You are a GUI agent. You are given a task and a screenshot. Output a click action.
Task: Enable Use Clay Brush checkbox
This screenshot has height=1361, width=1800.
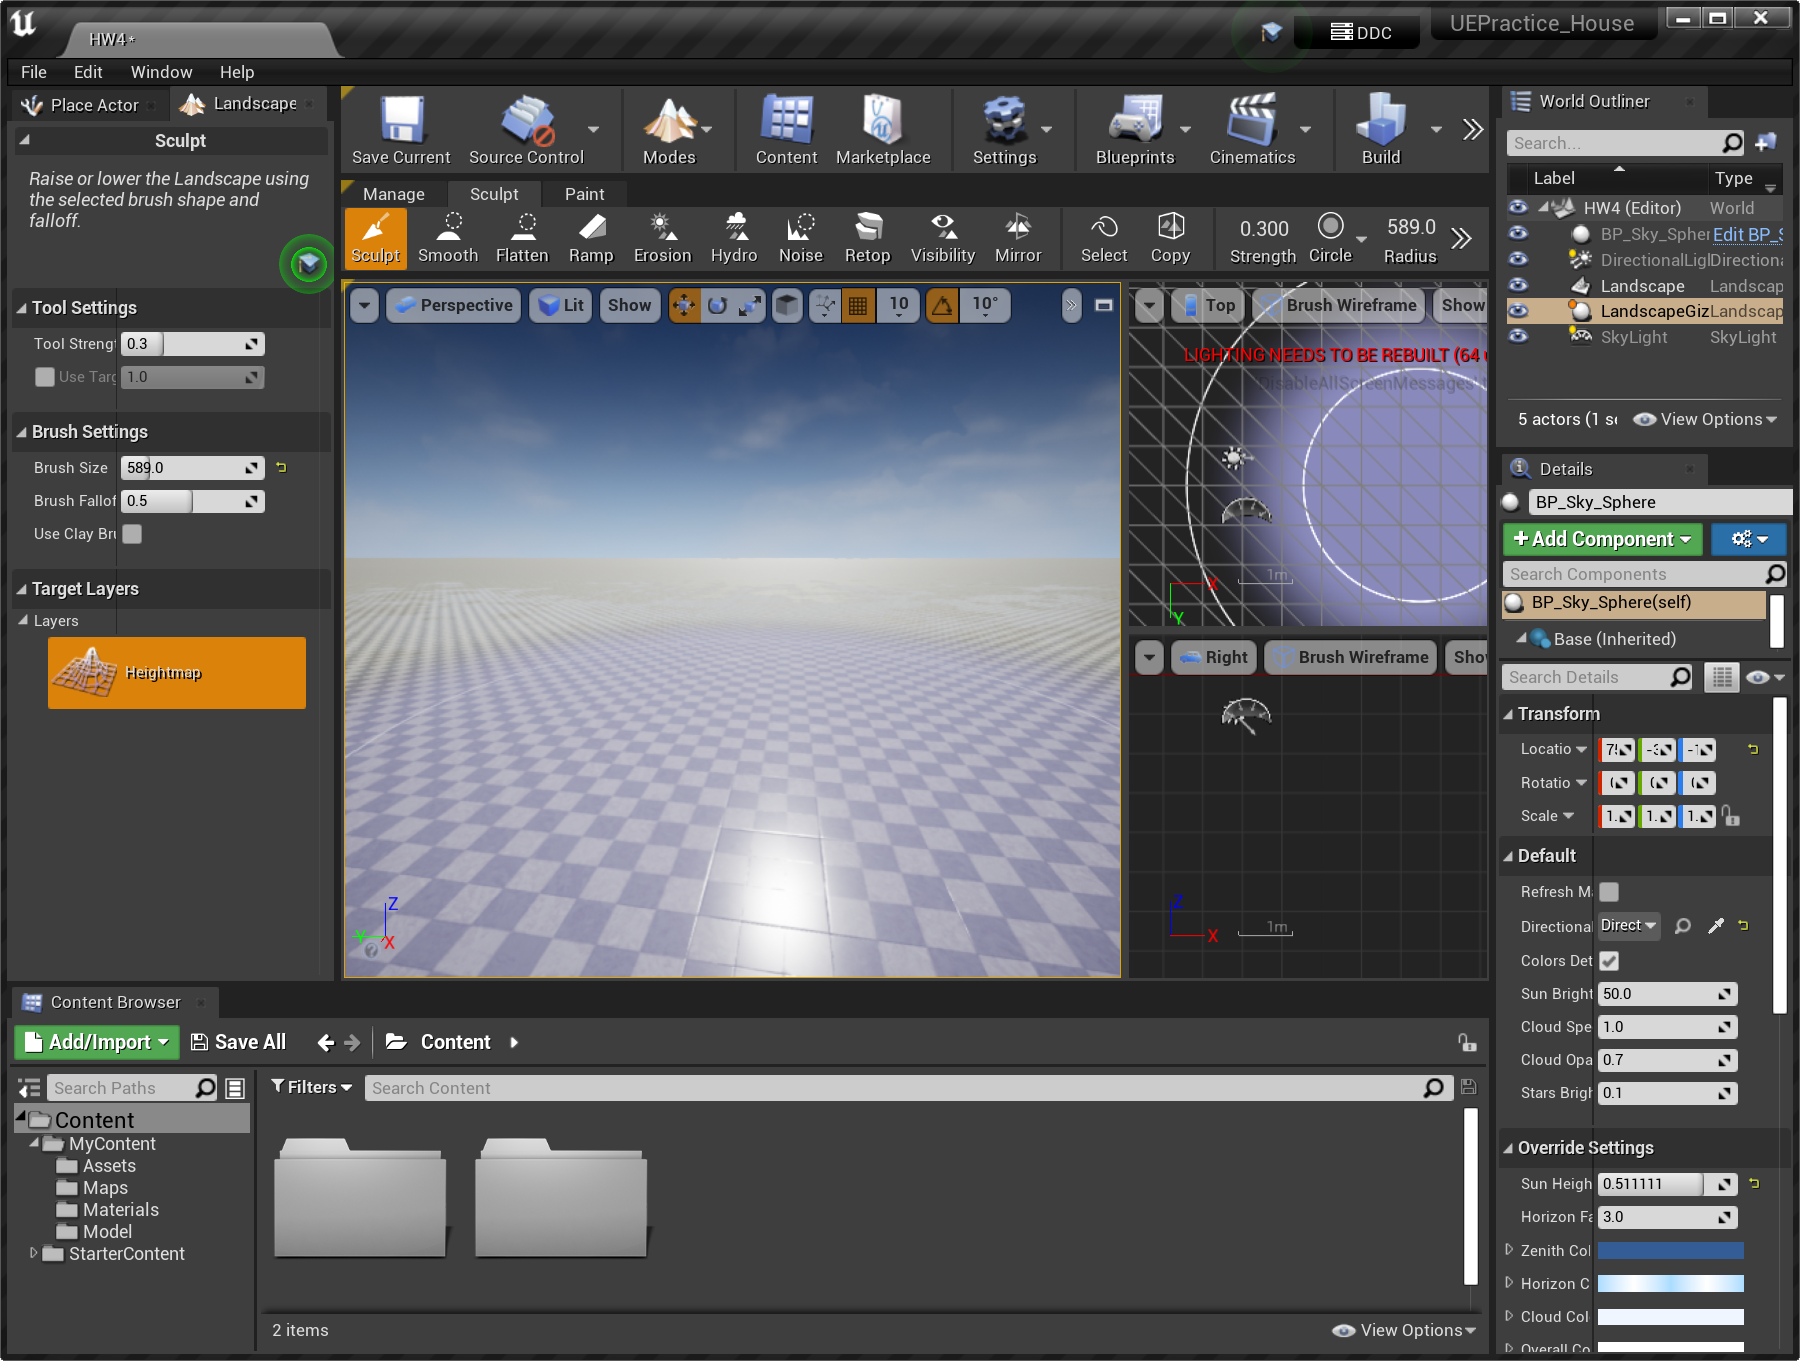point(132,534)
